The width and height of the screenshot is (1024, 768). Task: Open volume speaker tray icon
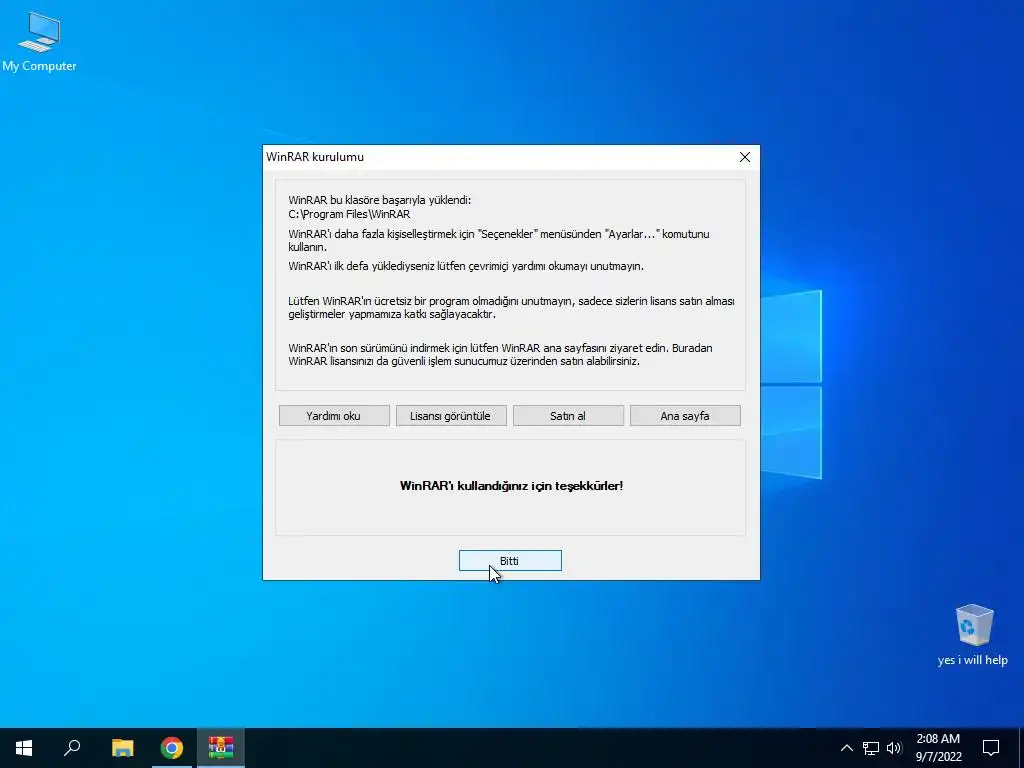893,748
